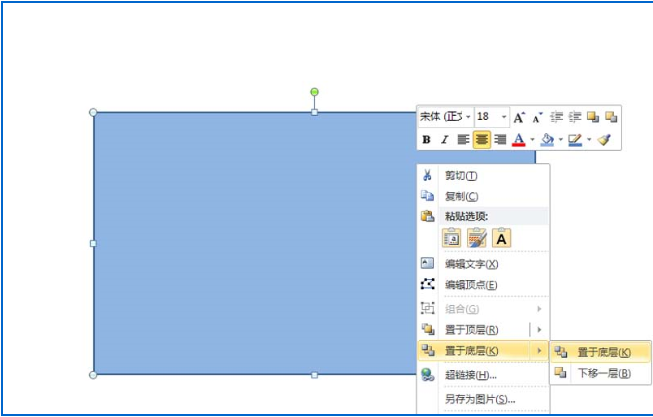Click the bring-to-front icon in menu

428,329
